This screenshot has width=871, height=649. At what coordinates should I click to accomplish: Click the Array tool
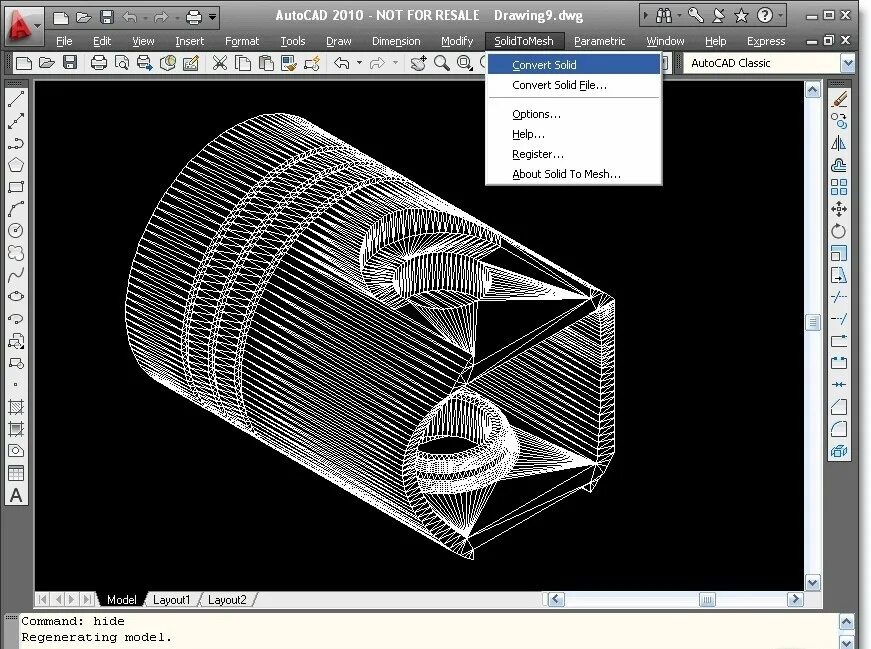point(839,187)
